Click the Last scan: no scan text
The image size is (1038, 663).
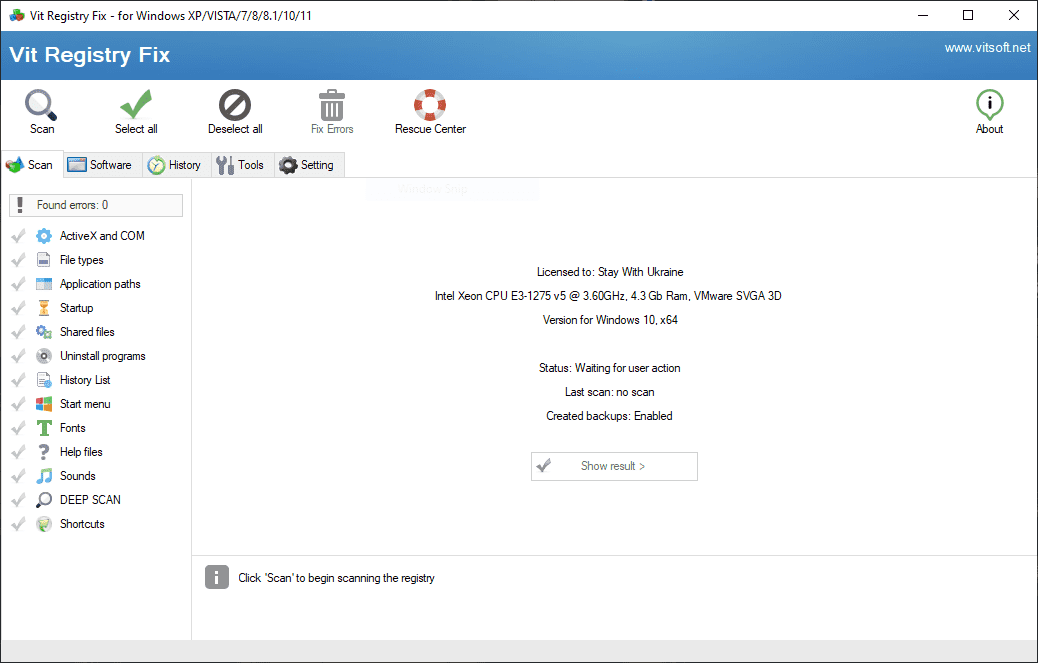click(609, 392)
